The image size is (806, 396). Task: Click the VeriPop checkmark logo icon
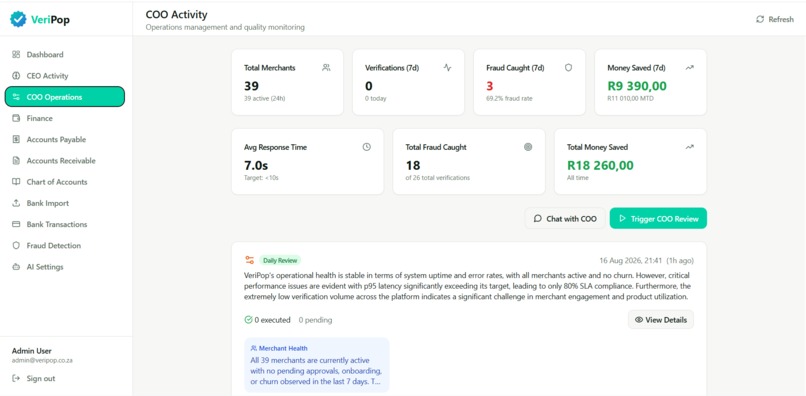click(x=18, y=19)
